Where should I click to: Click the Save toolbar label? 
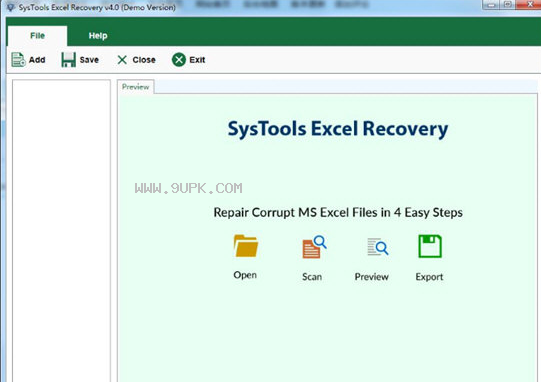pos(89,60)
